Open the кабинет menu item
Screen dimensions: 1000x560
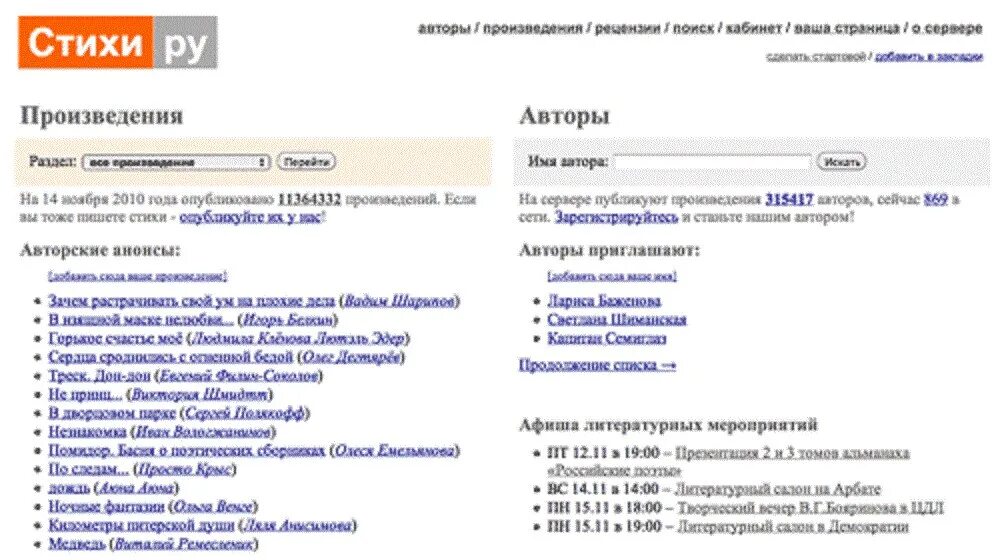point(754,28)
